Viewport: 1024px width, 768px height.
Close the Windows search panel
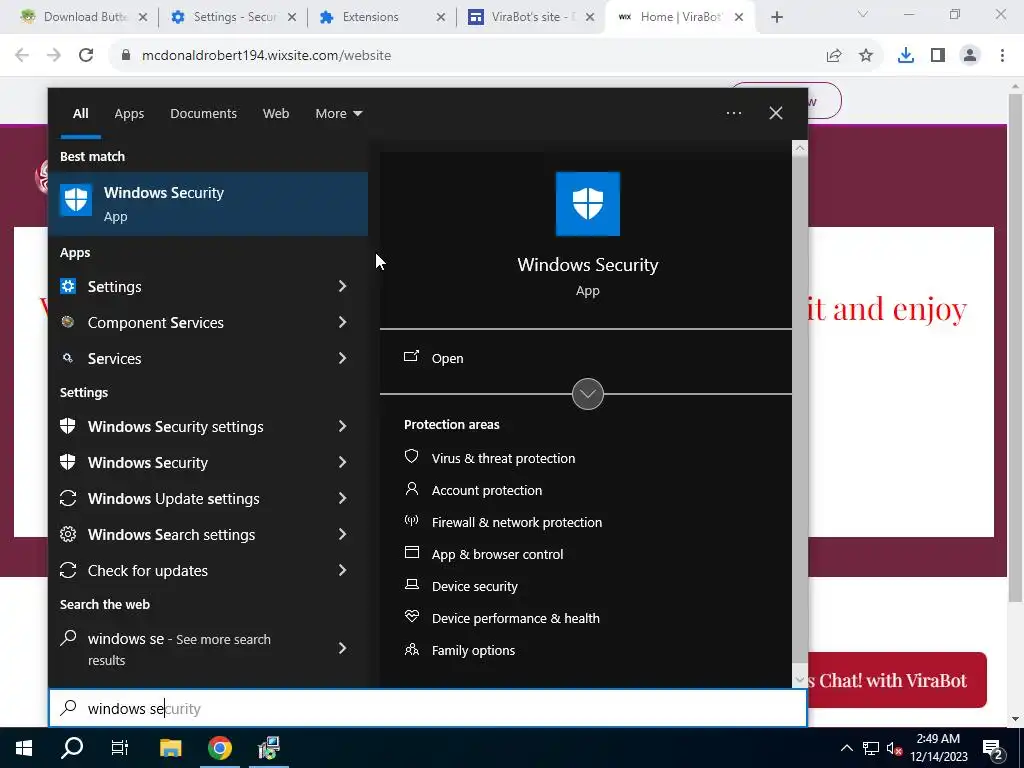(776, 113)
